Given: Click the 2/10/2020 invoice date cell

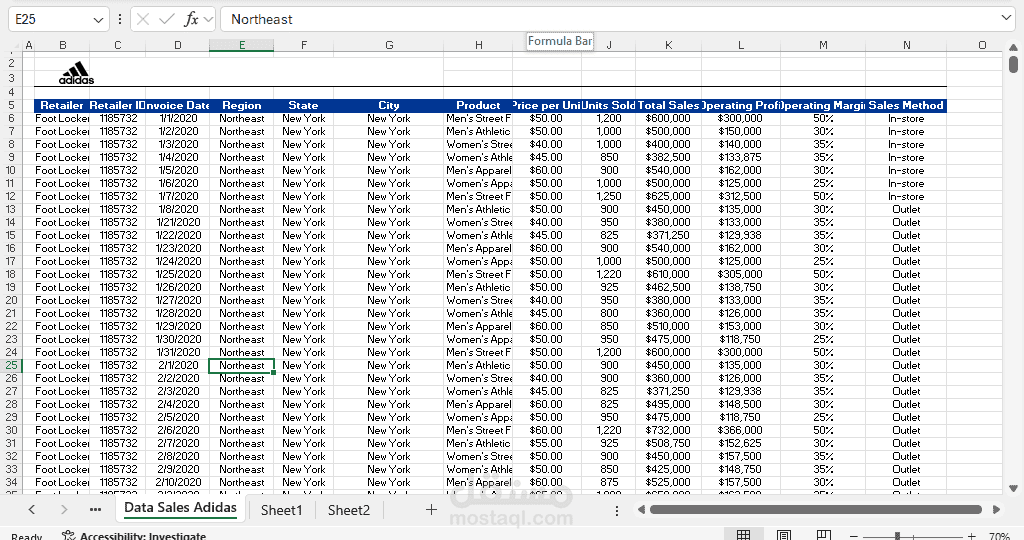Looking at the screenshot, I should (x=178, y=483).
